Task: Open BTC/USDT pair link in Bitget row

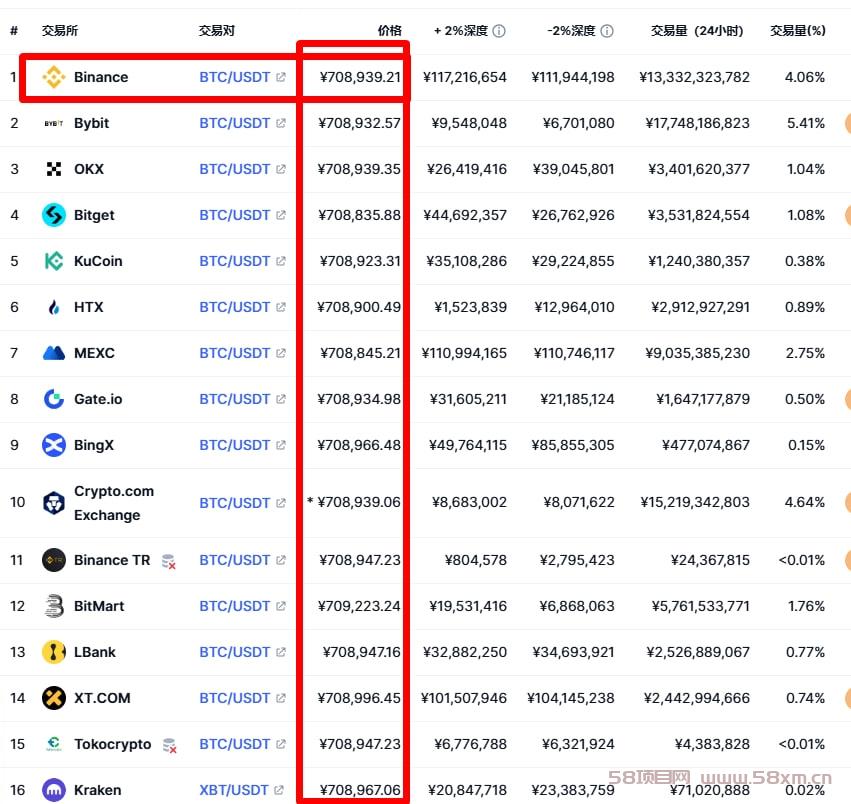Action: tap(234, 216)
